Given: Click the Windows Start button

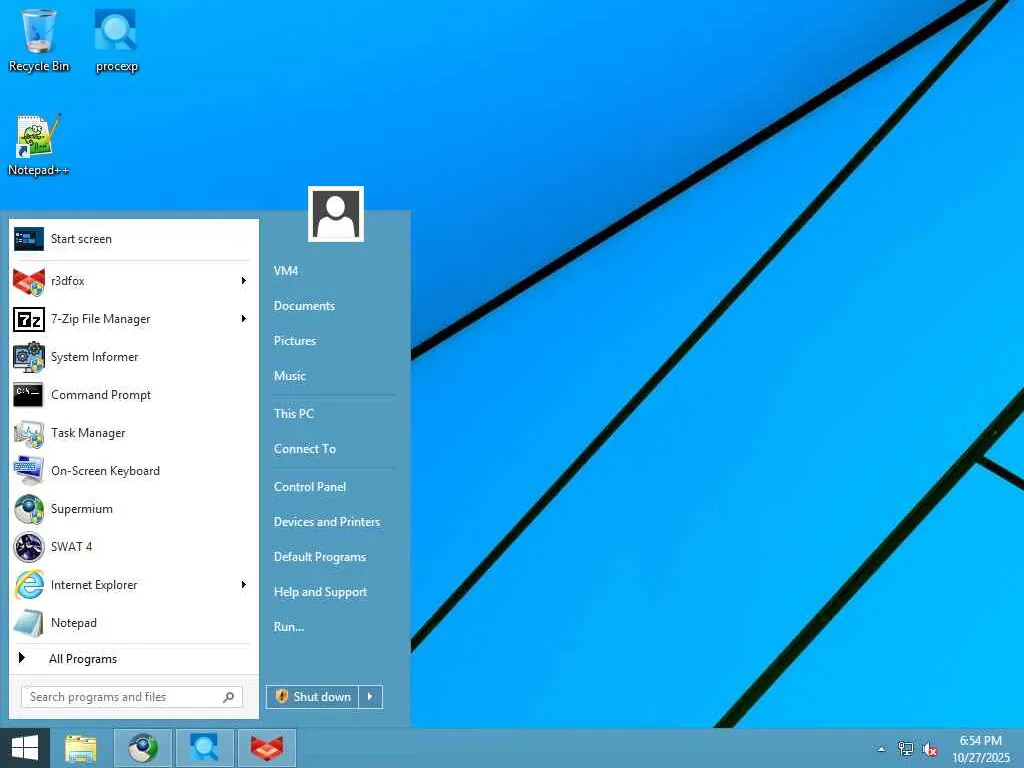Looking at the screenshot, I should coord(25,748).
